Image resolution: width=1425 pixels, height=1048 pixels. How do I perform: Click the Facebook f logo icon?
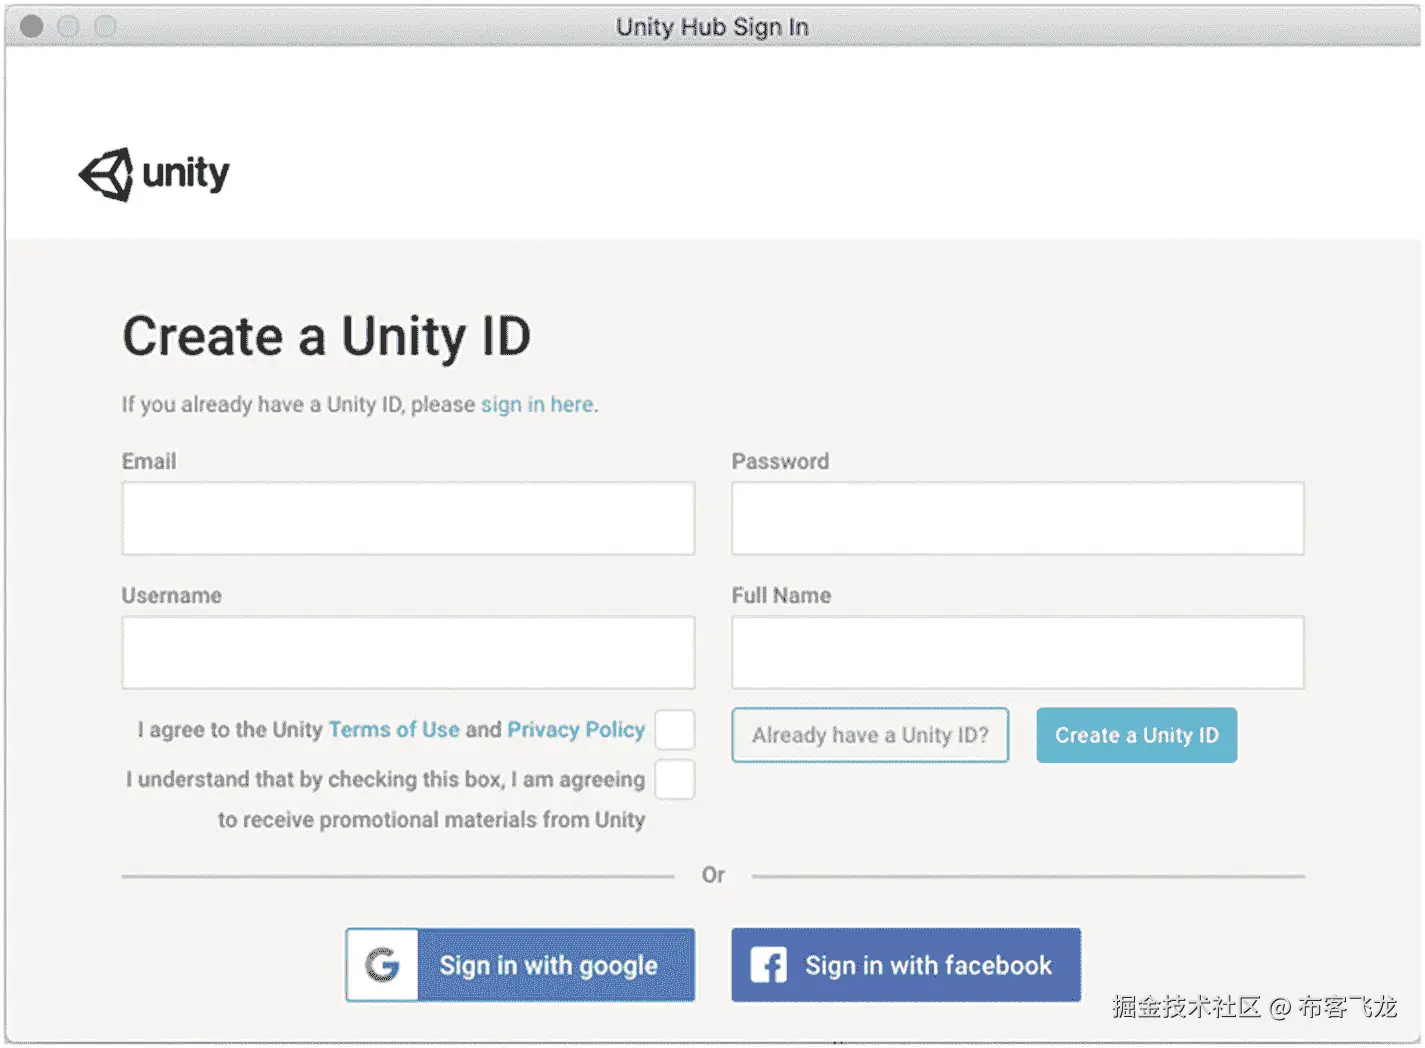768,965
